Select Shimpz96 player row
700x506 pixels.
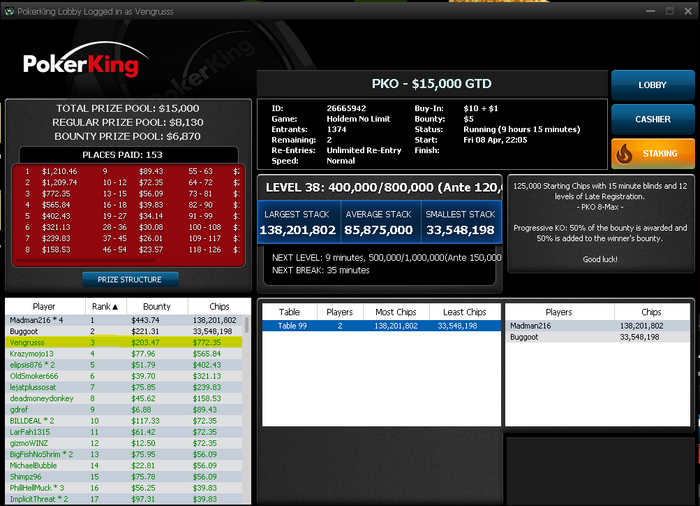click(124, 477)
